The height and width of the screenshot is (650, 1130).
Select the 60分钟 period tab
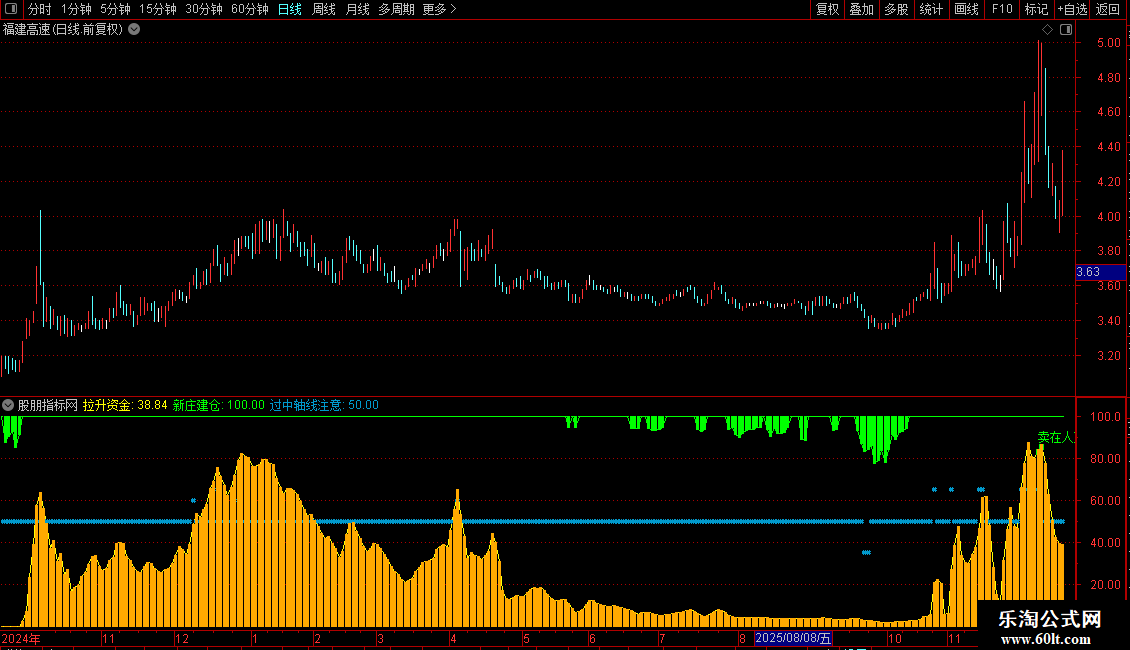tap(249, 9)
